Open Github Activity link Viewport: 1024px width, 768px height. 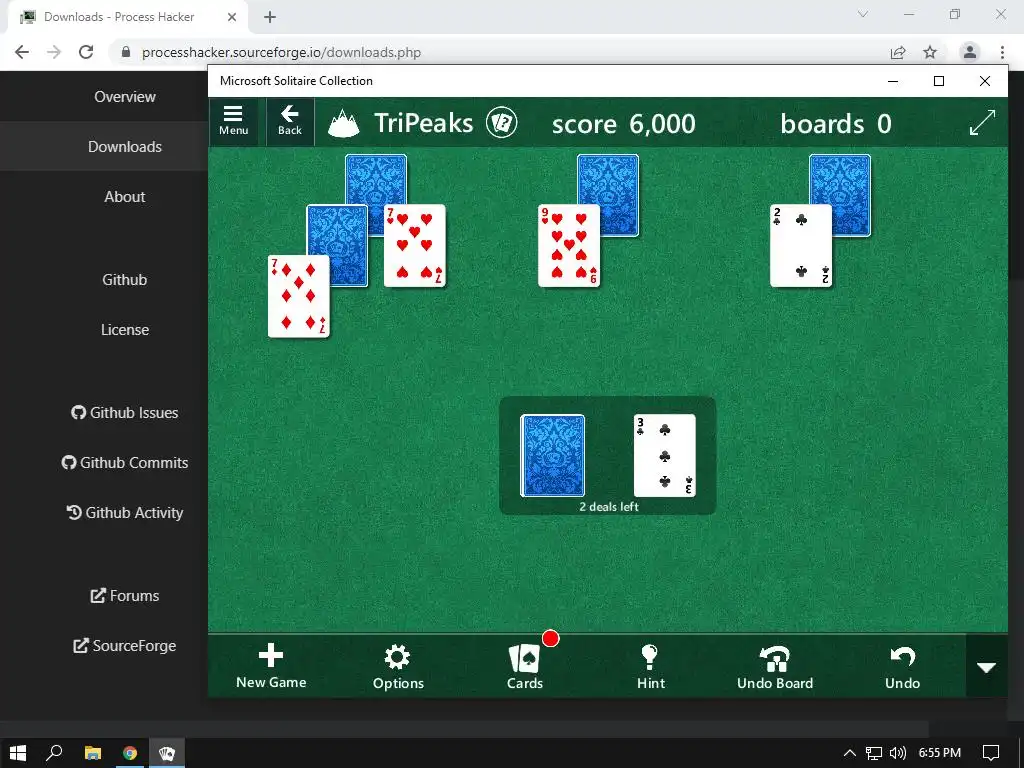[125, 513]
